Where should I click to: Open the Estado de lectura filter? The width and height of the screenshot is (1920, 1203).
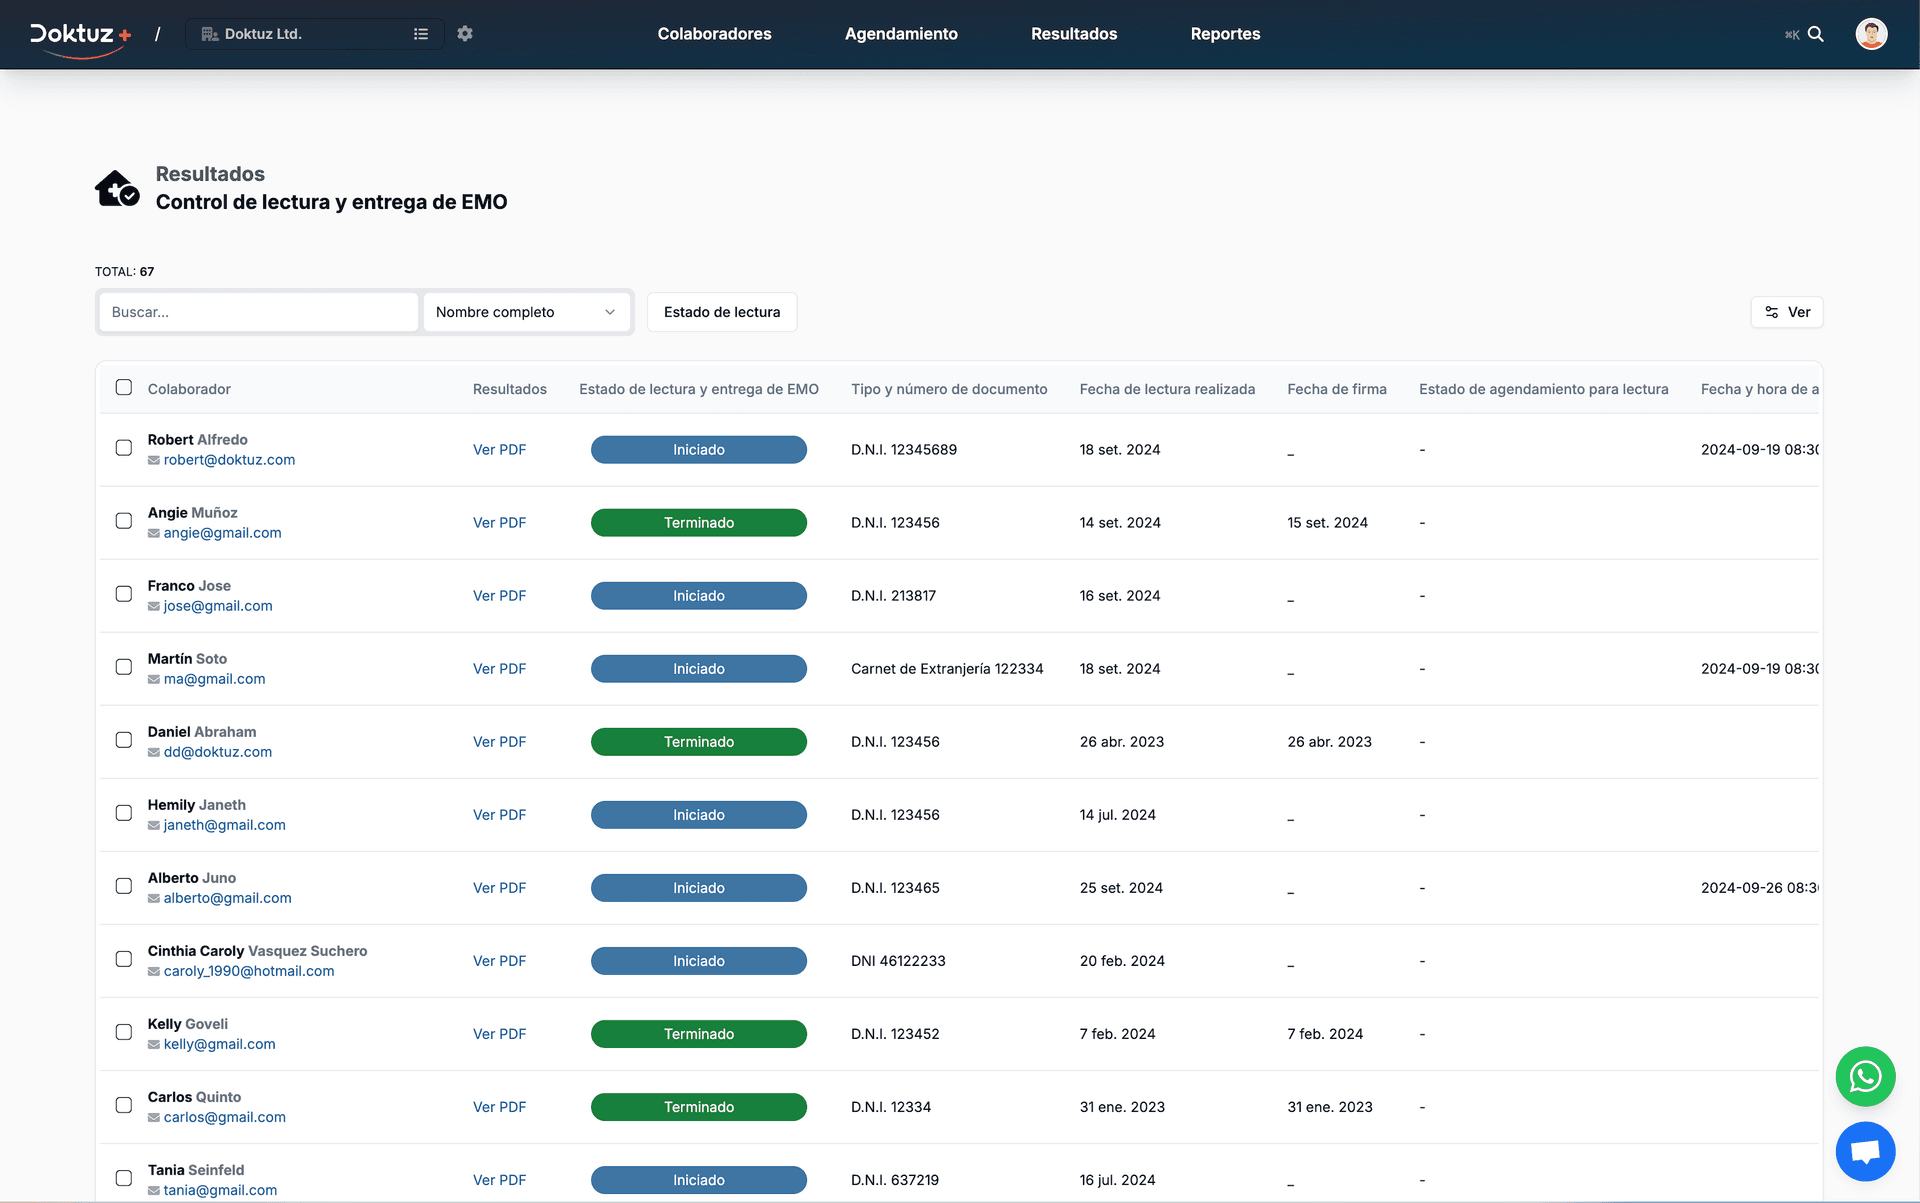tap(721, 312)
